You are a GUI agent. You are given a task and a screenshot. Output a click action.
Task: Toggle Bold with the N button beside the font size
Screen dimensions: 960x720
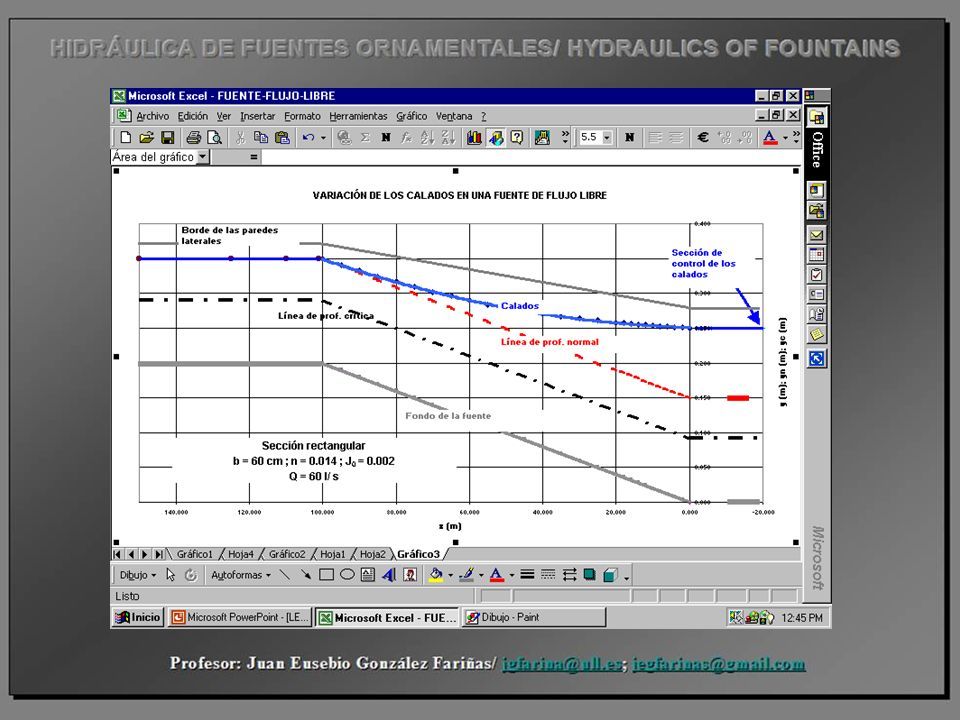point(629,138)
